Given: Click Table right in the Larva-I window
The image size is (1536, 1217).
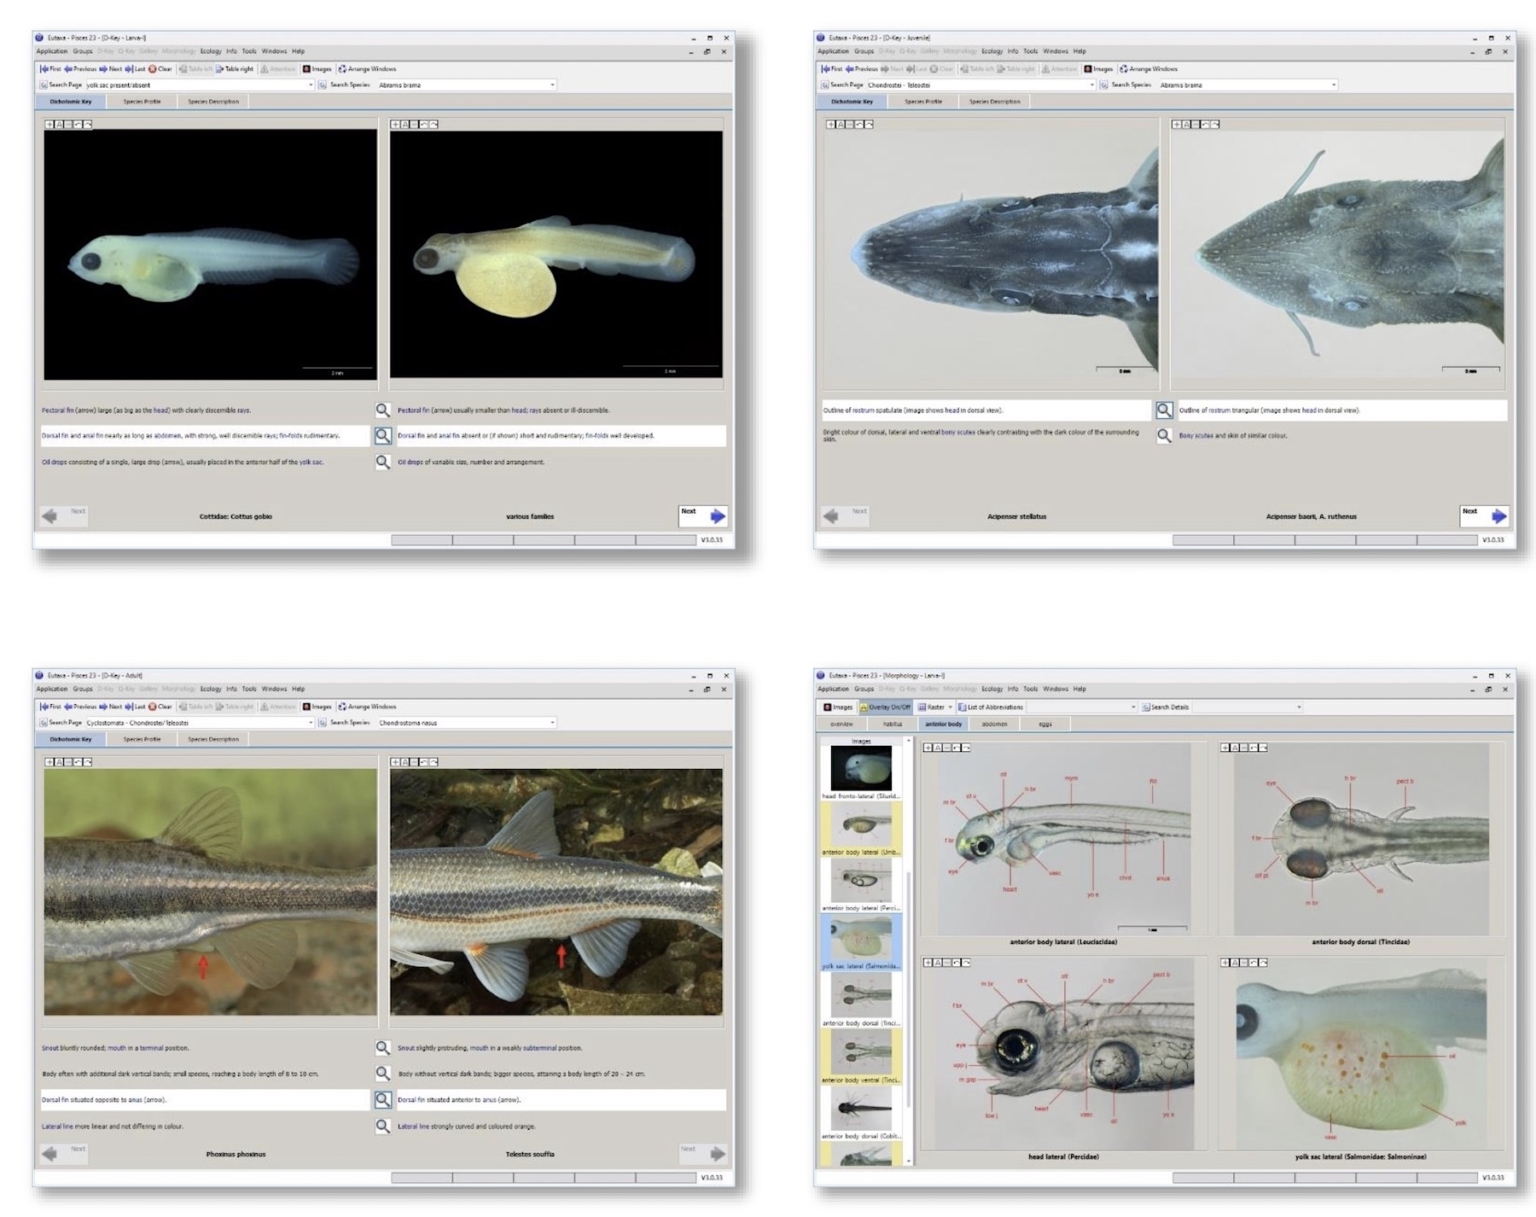Looking at the screenshot, I should (x=235, y=69).
